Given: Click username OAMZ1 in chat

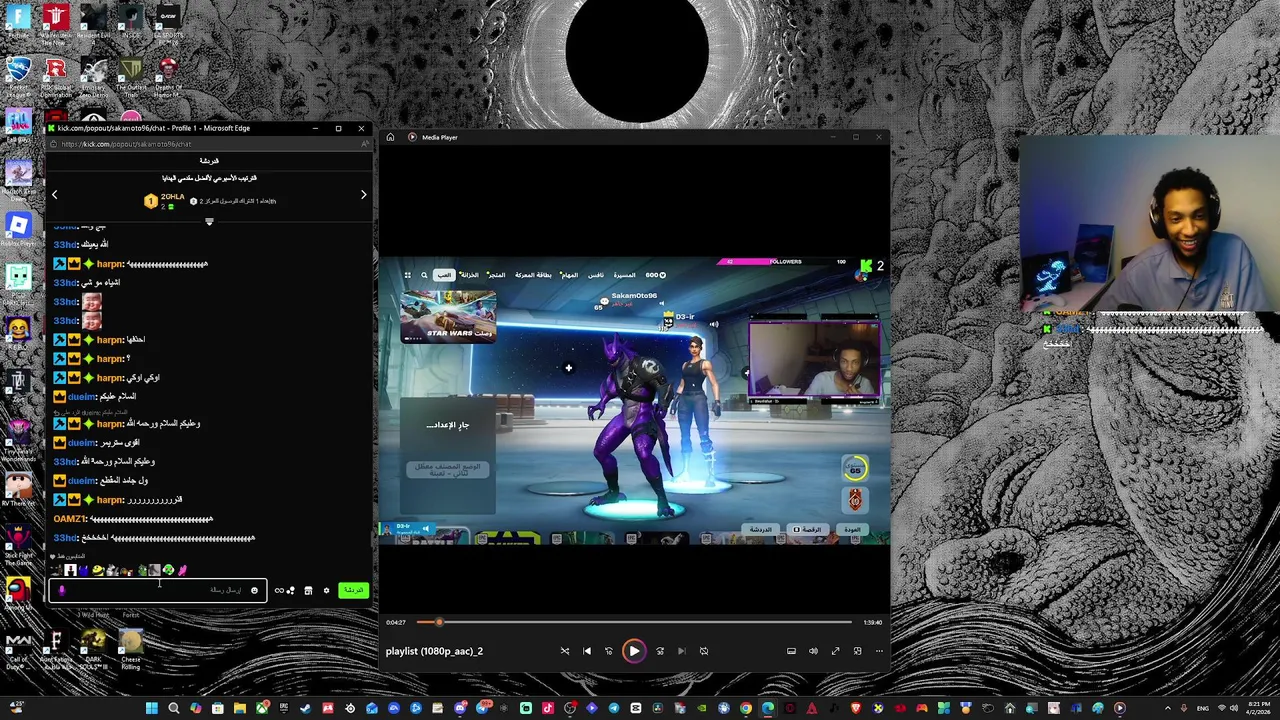Looking at the screenshot, I should point(70,519).
